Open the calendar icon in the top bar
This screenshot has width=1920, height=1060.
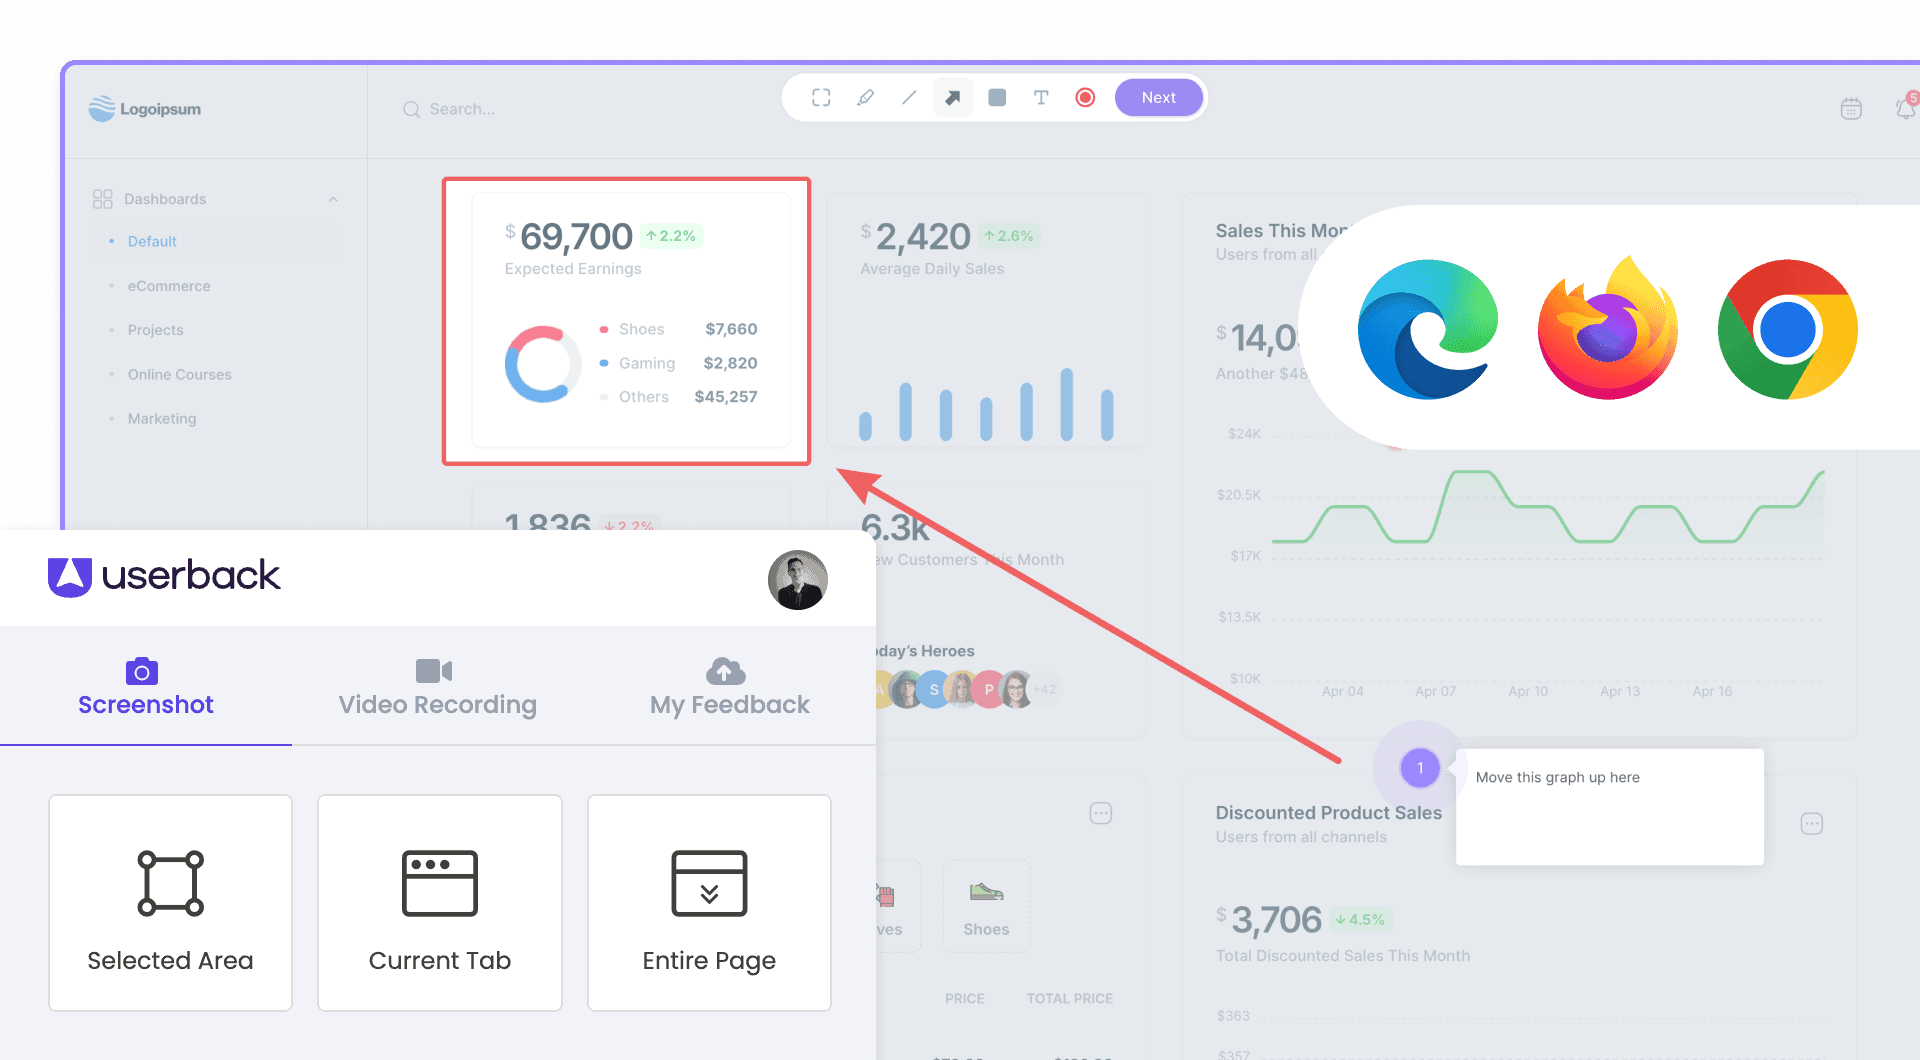point(1852,108)
